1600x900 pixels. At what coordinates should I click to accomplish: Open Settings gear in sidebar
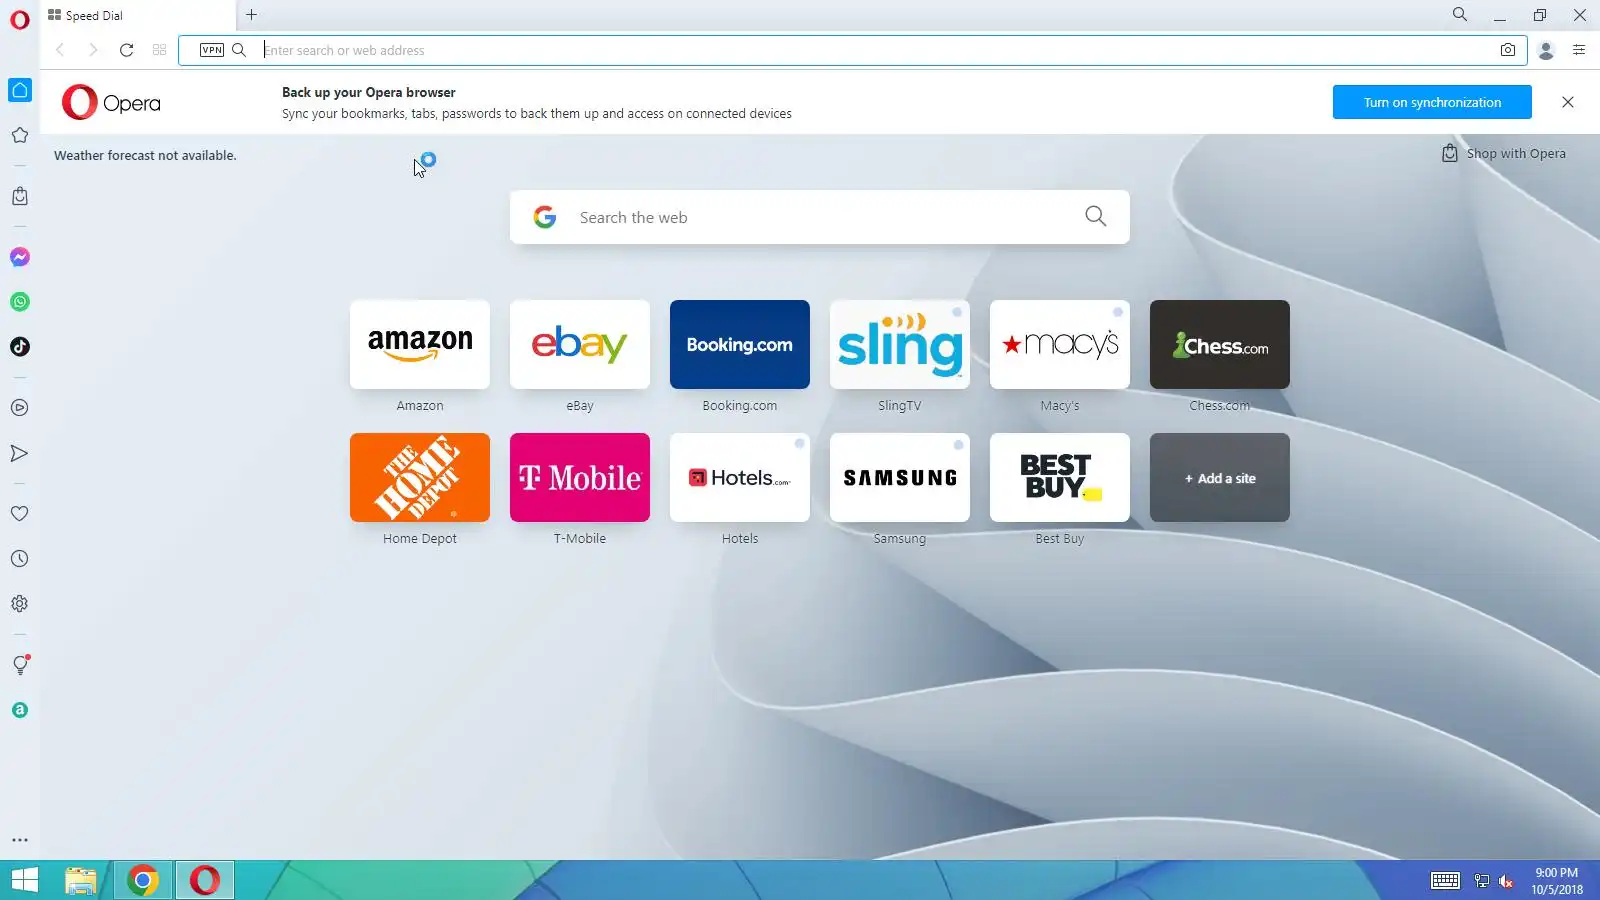point(20,604)
